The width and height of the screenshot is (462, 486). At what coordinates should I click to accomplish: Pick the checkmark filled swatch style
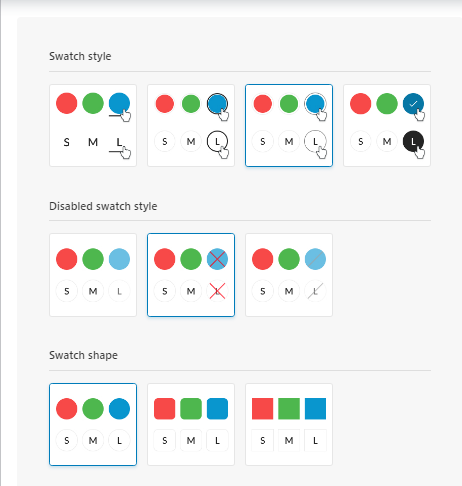coord(387,125)
